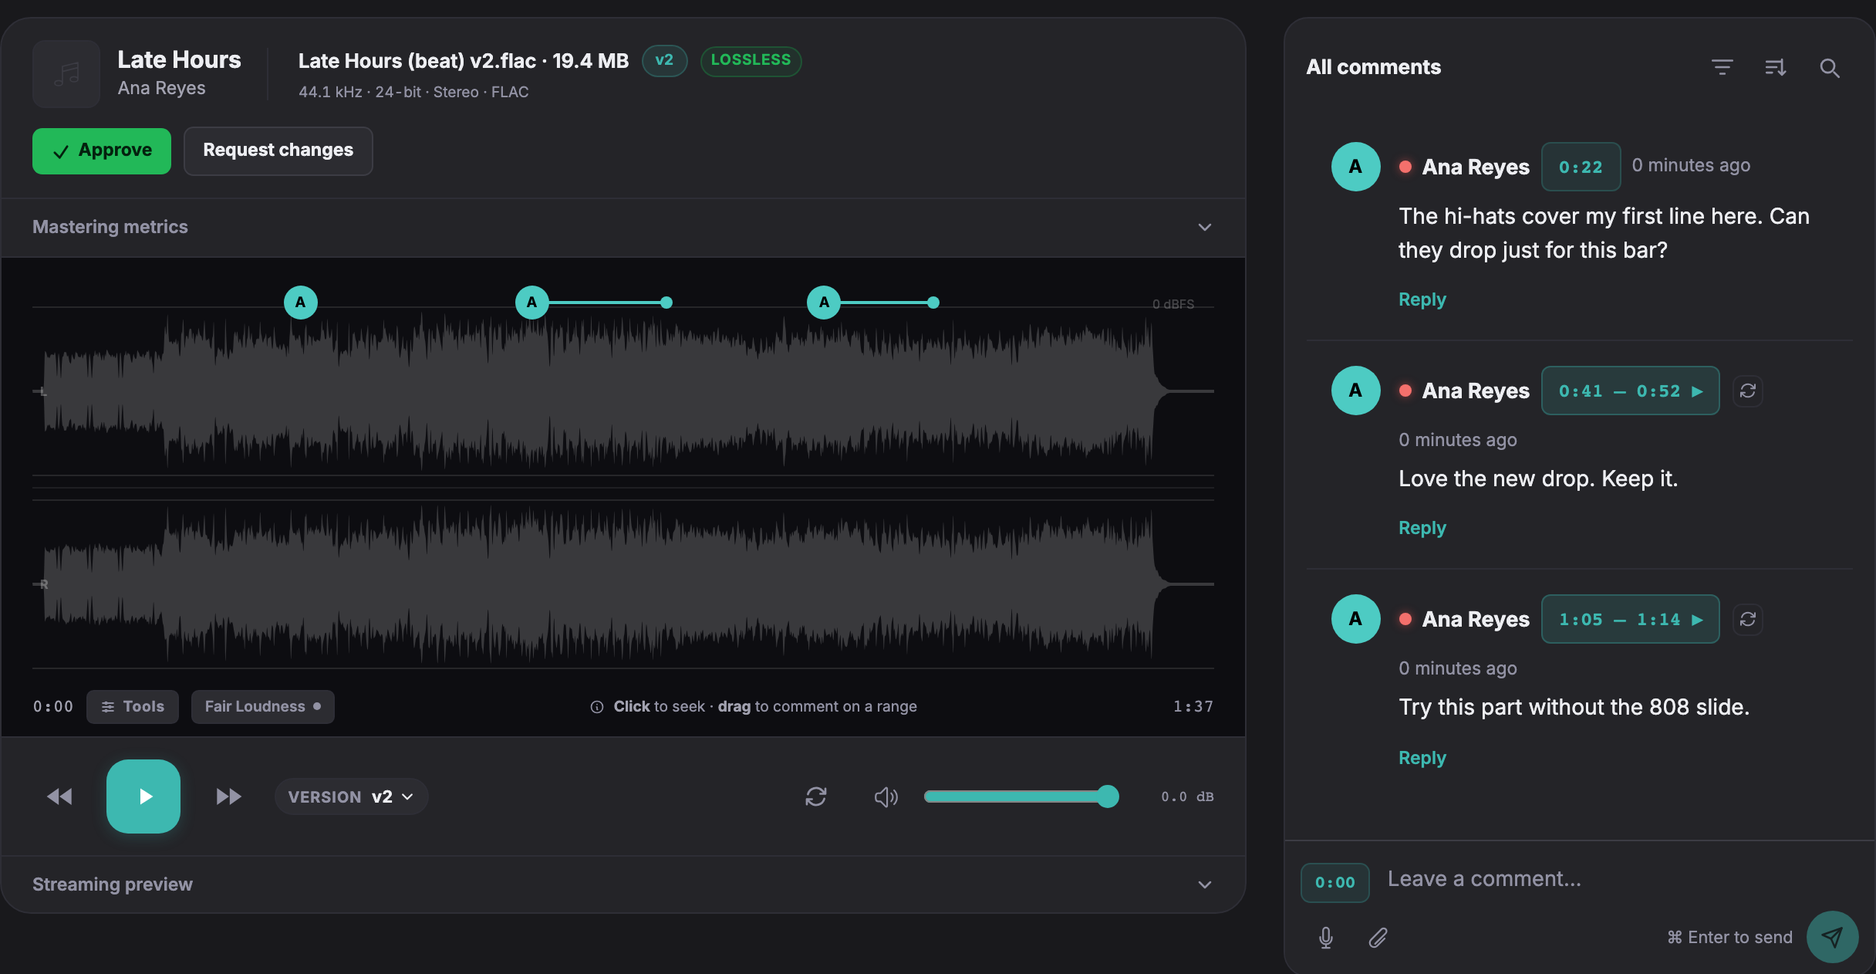Click the sort comments icon
1876x974 pixels.
coord(1775,67)
